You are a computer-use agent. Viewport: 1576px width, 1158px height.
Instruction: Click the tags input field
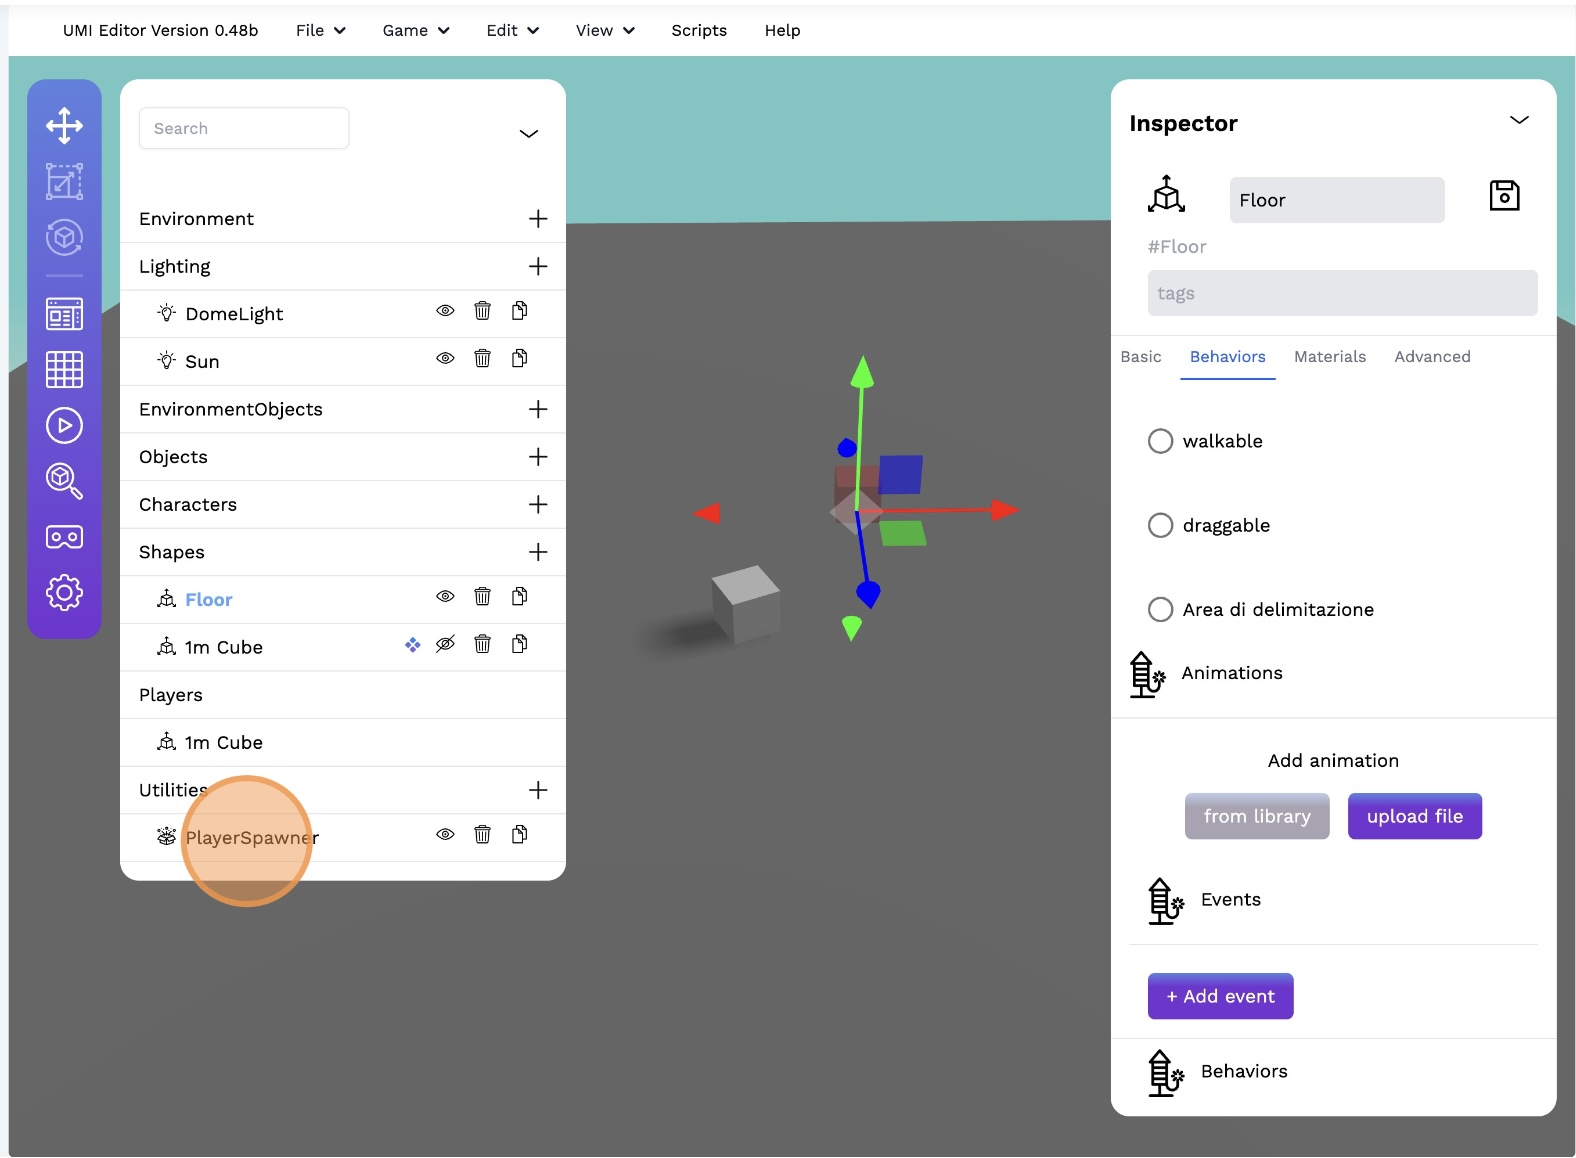tap(1342, 293)
